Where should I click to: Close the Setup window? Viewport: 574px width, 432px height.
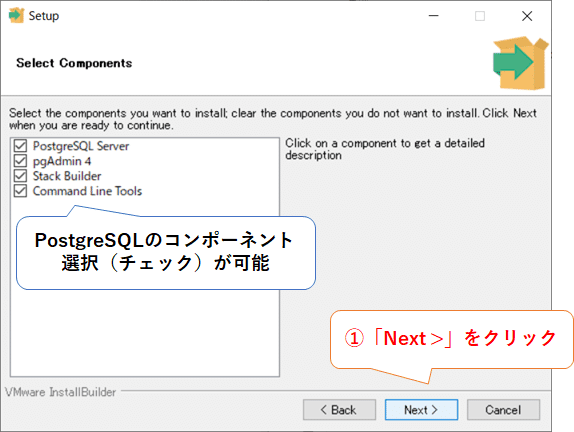coord(527,16)
